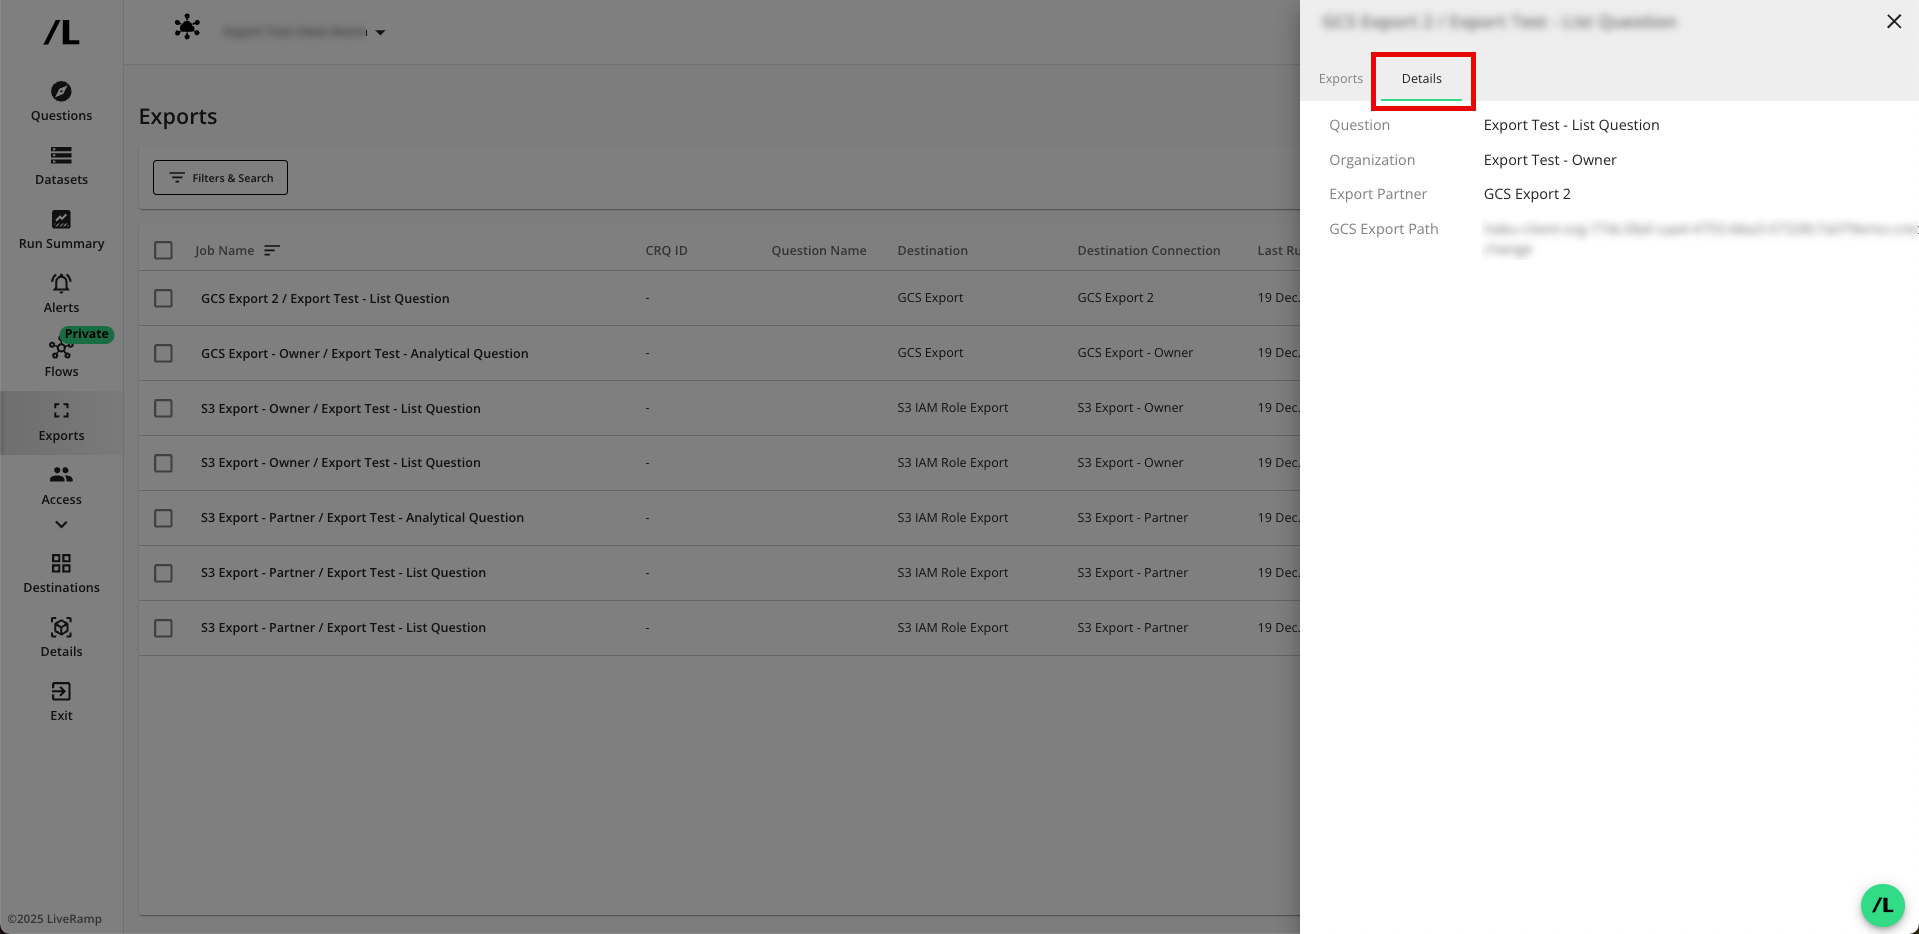Screen dimensions: 1919x934
Task: Sort by Job Name sort icon
Action: [x=272, y=250]
